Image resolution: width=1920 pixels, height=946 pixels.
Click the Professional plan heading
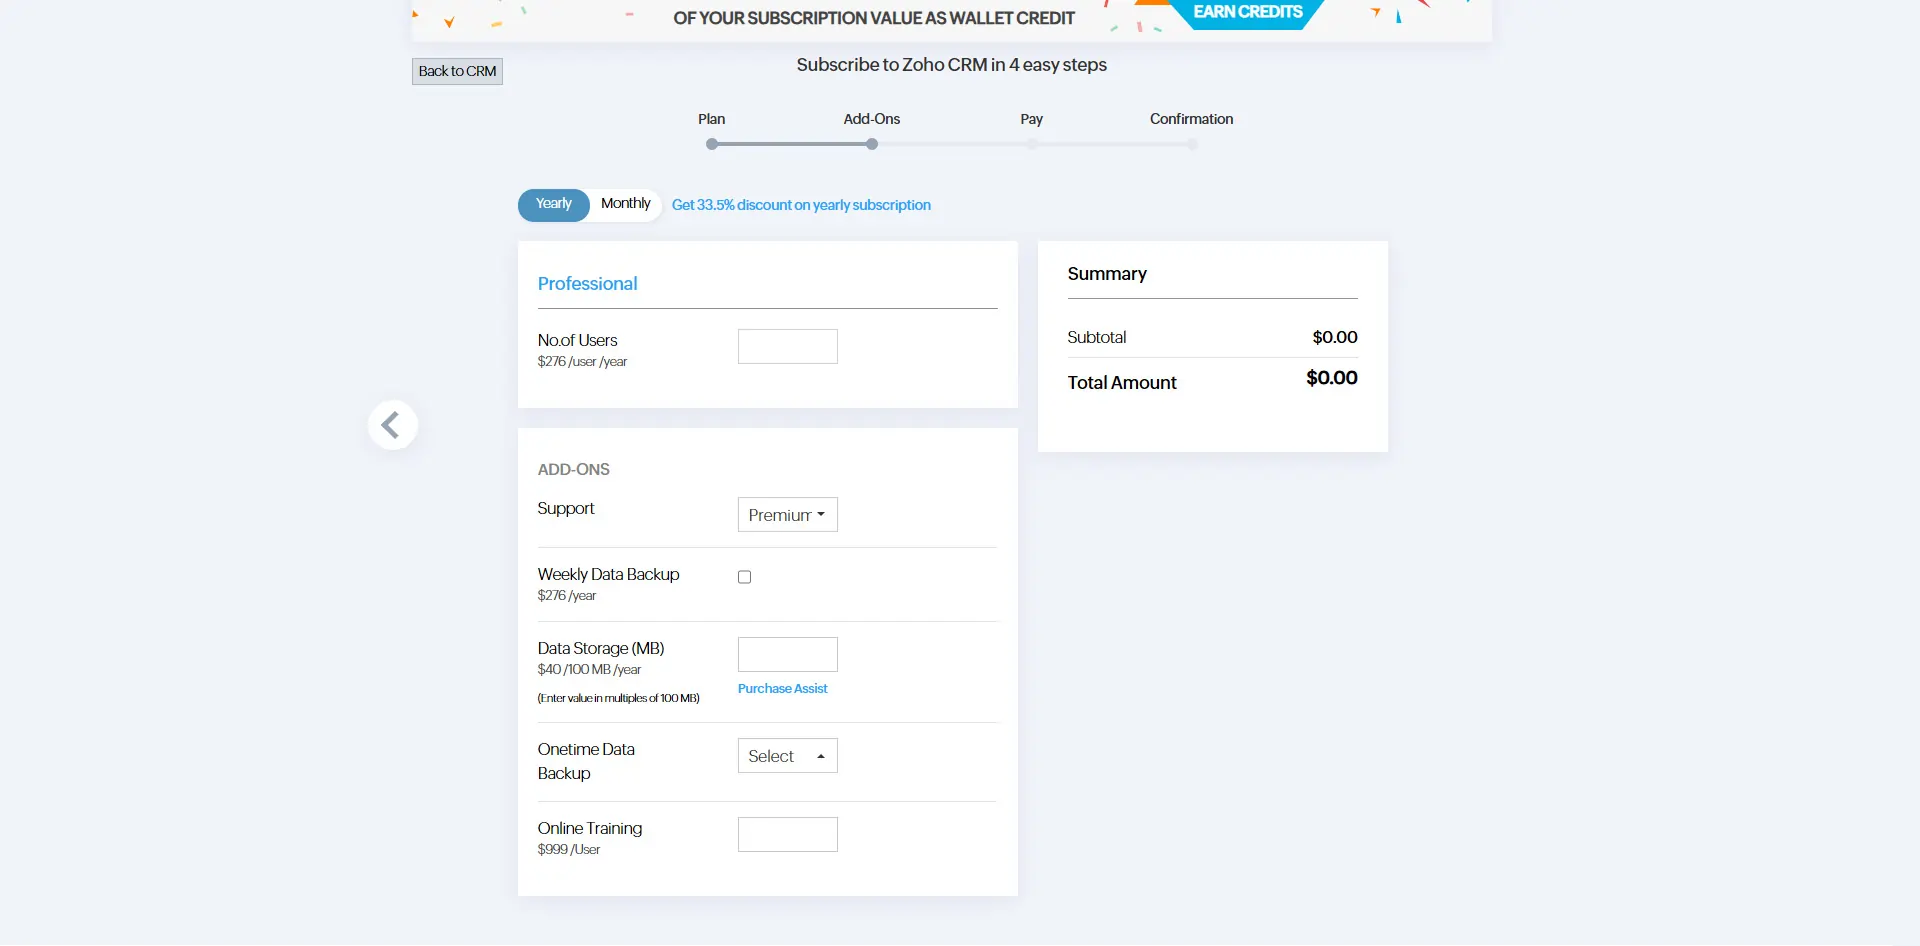tap(587, 284)
